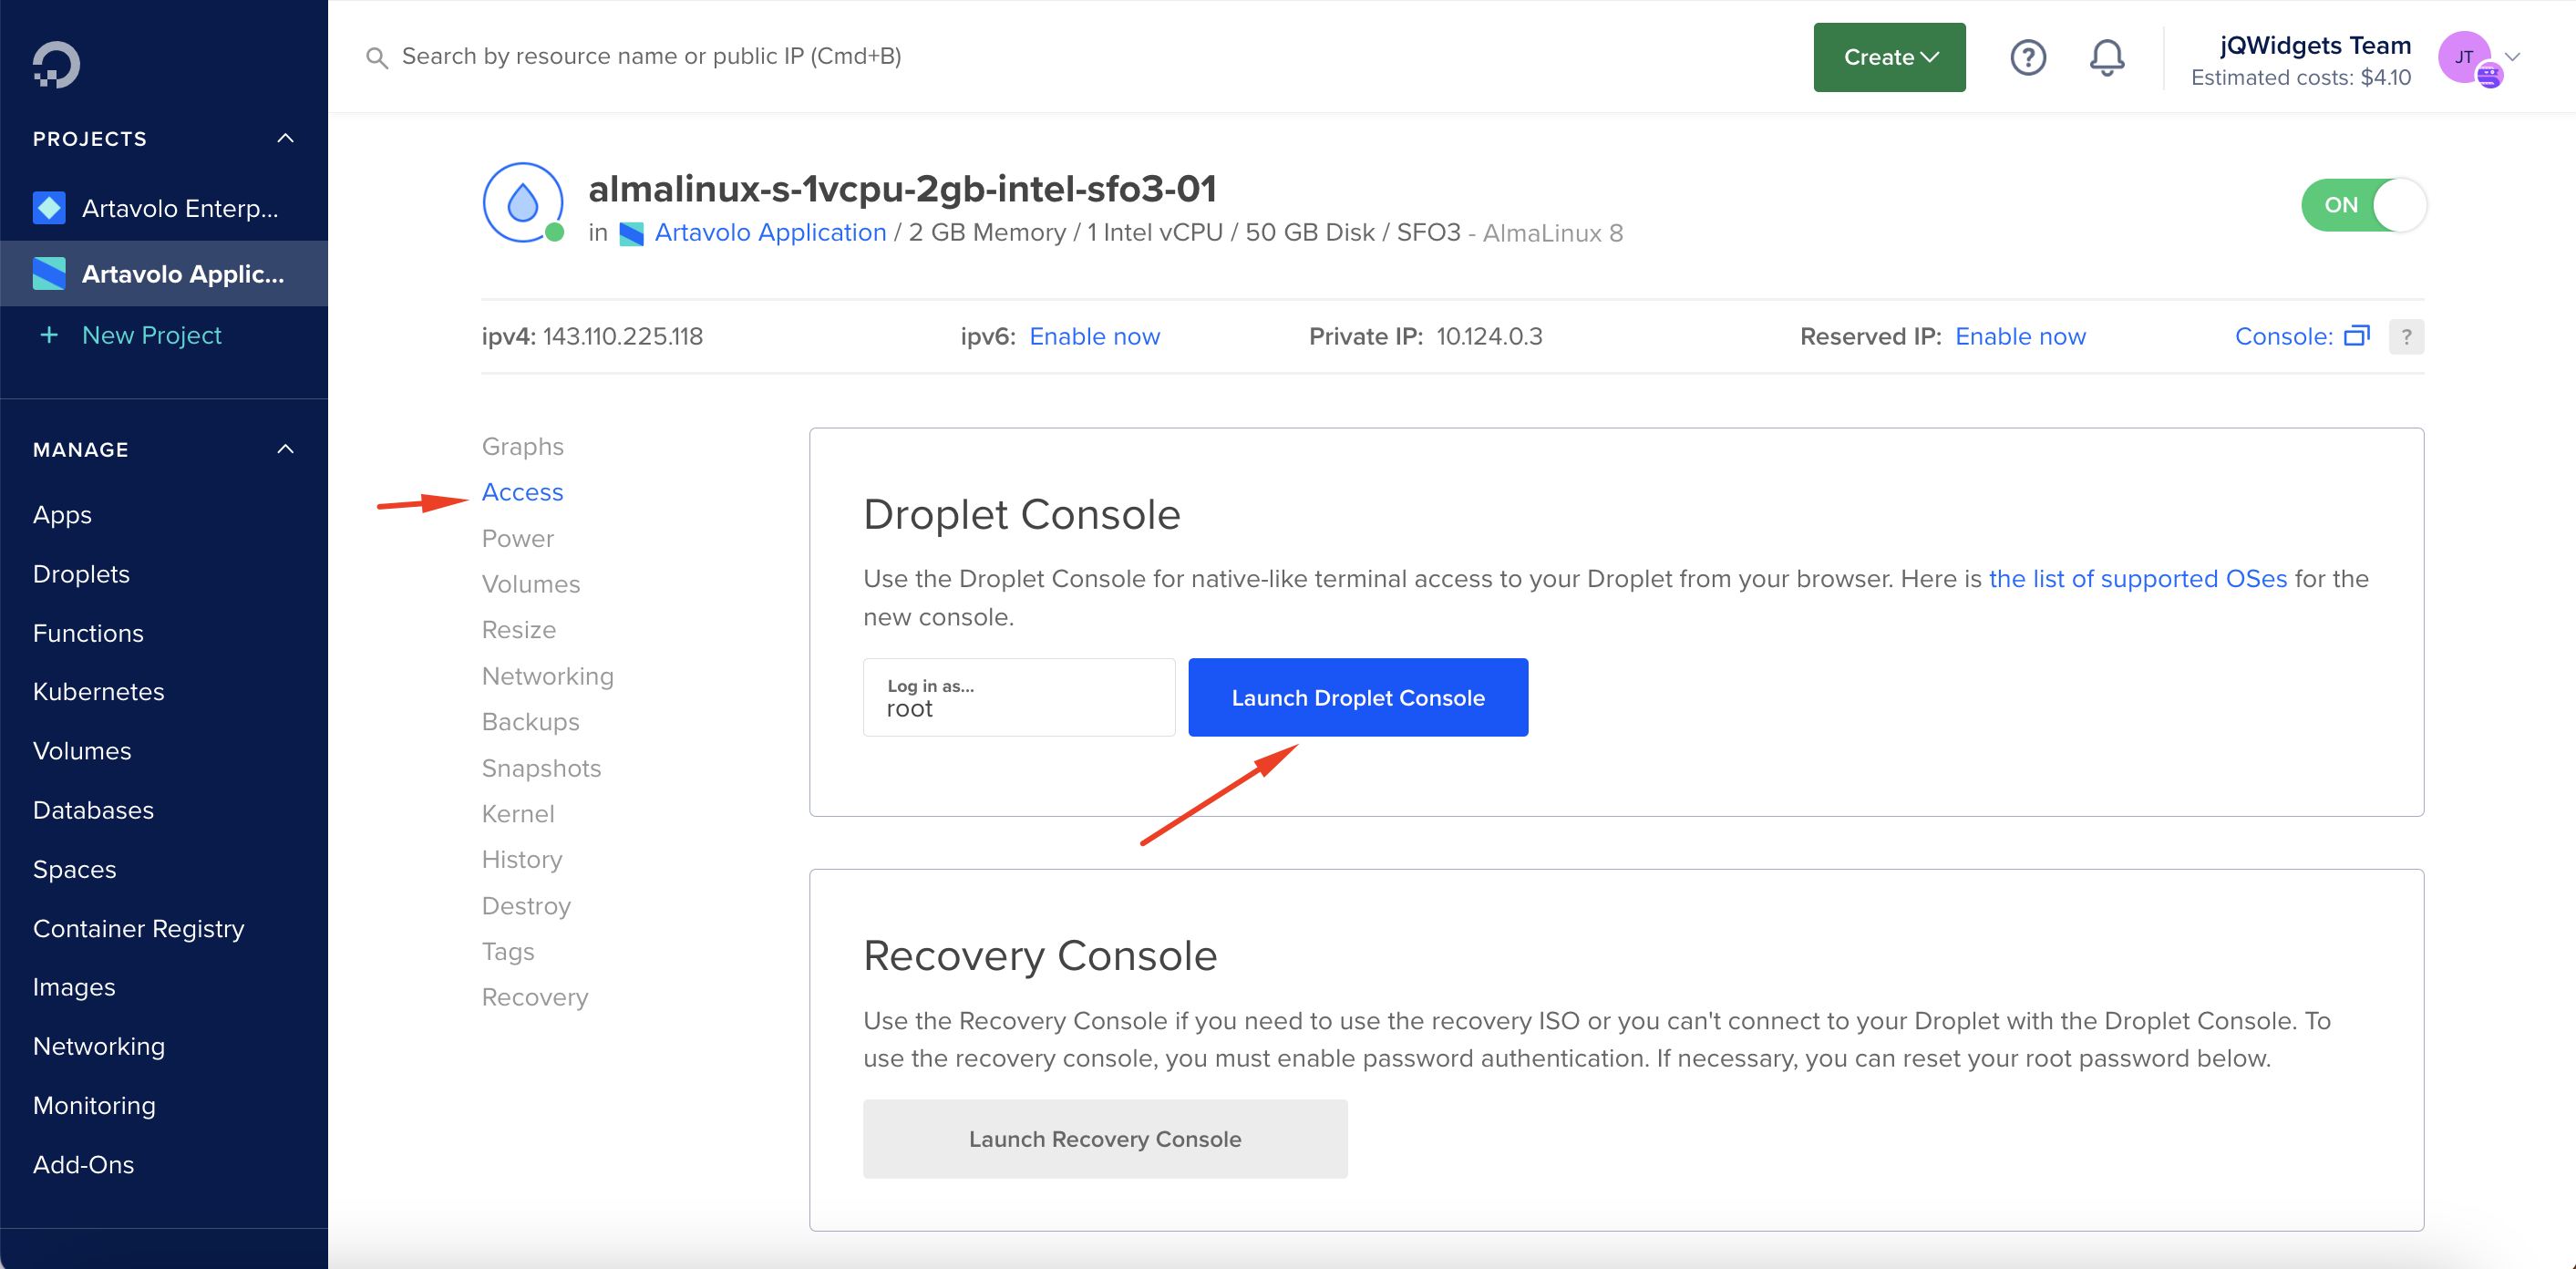Click the ipv6 Enable now link
The height and width of the screenshot is (1269, 2576).
pos(1094,337)
